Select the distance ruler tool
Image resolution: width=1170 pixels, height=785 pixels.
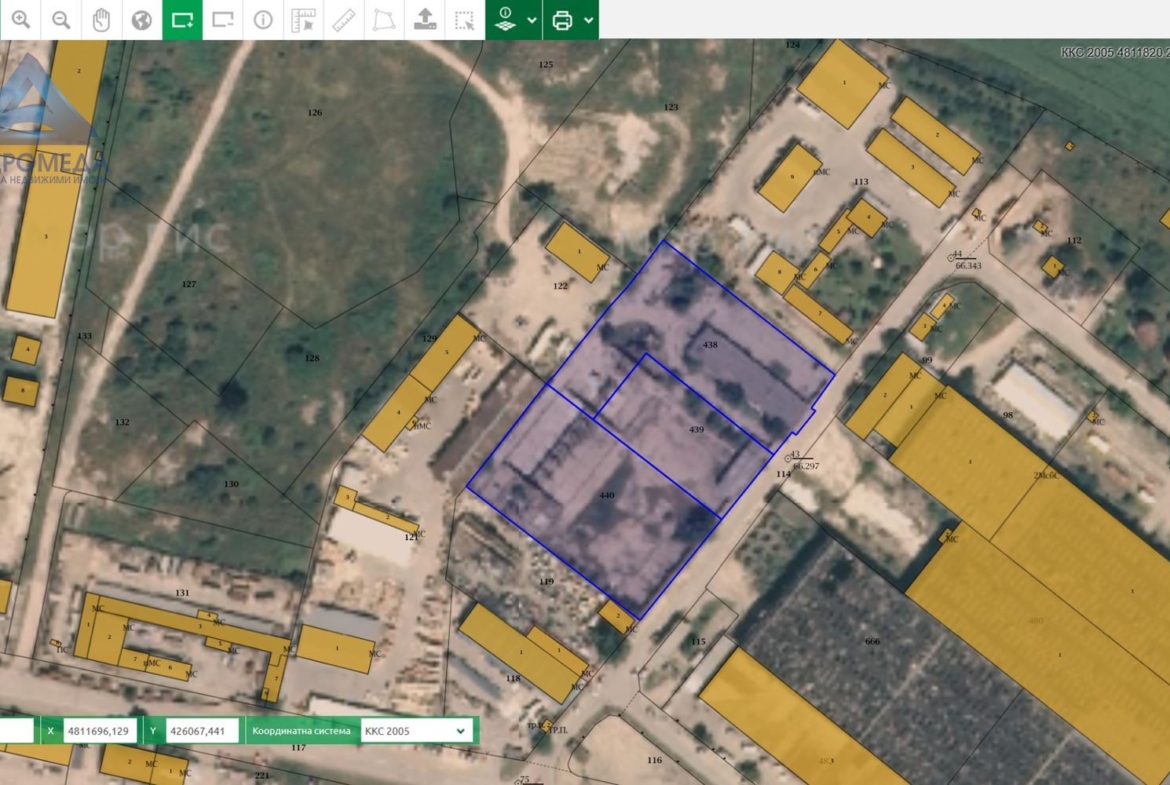[344, 20]
